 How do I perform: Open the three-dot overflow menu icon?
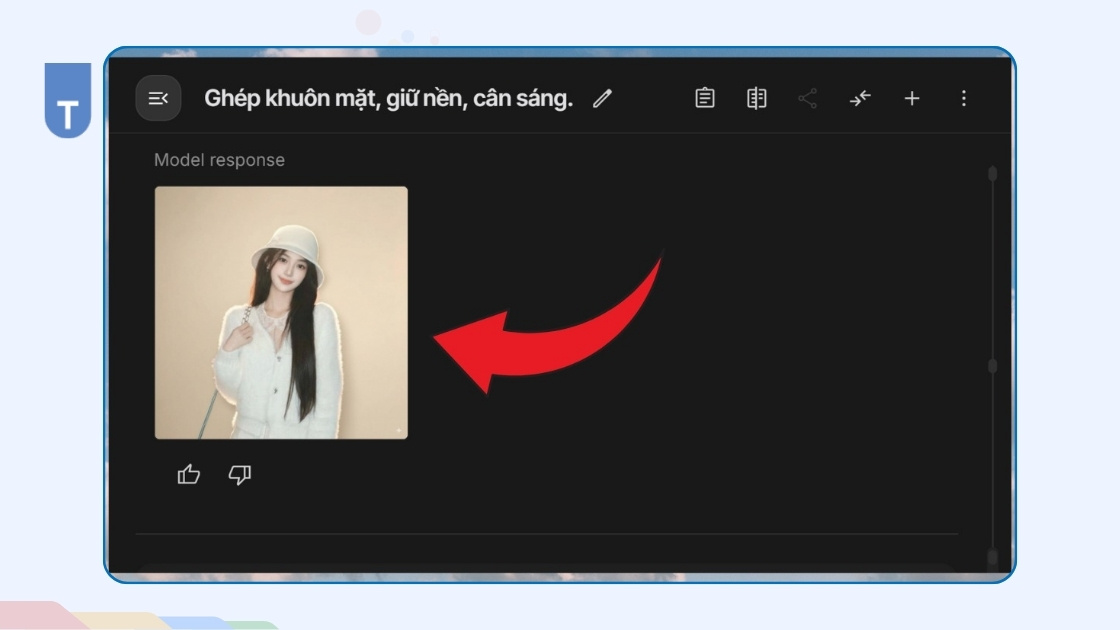(x=963, y=98)
